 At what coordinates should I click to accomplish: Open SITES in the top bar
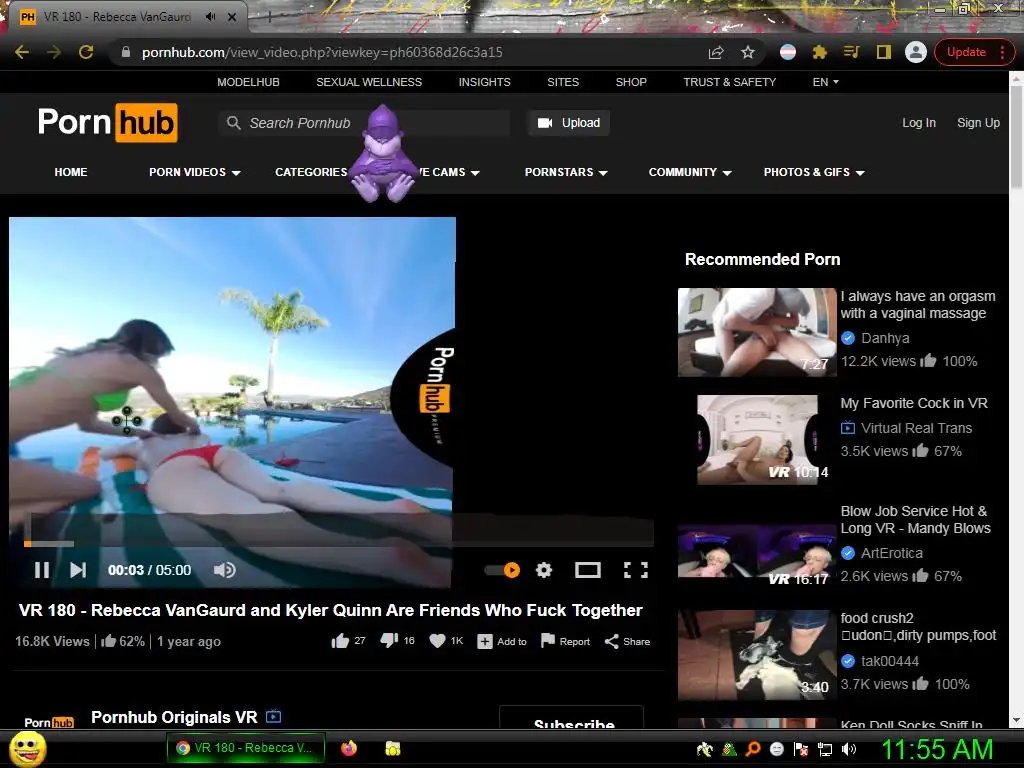pos(563,82)
